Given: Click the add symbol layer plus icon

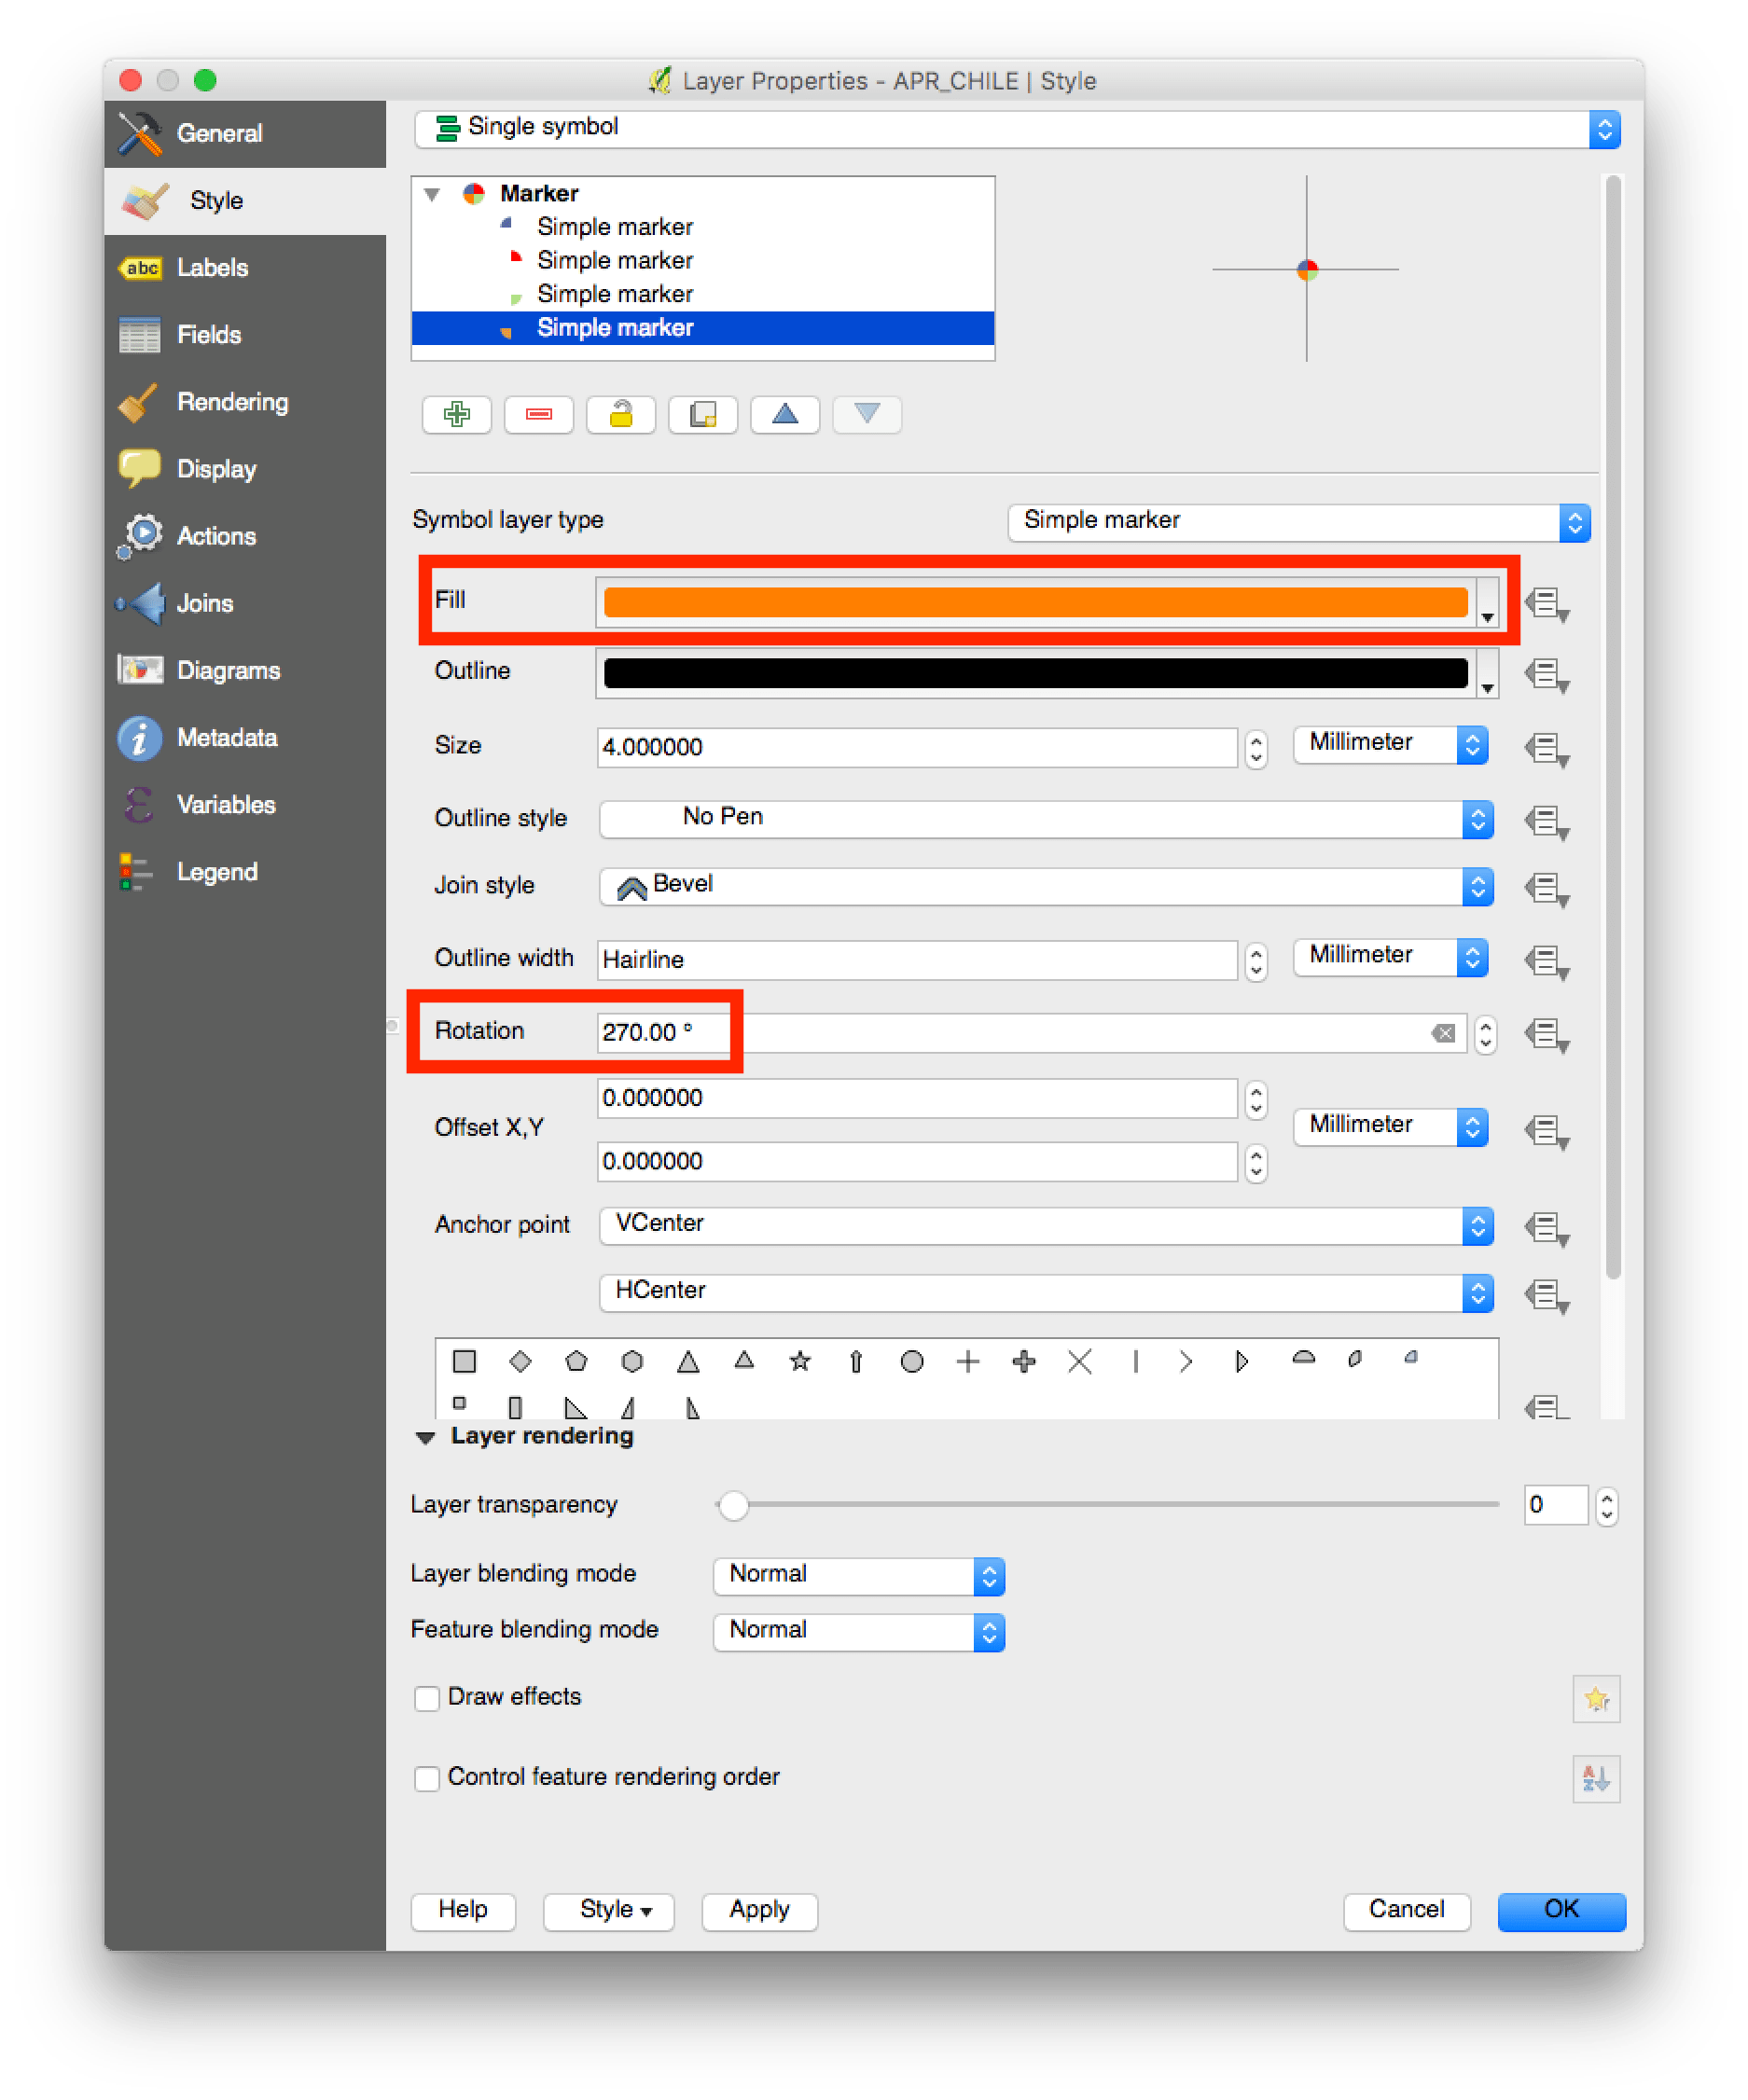Looking at the screenshot, I should point(457,414).
